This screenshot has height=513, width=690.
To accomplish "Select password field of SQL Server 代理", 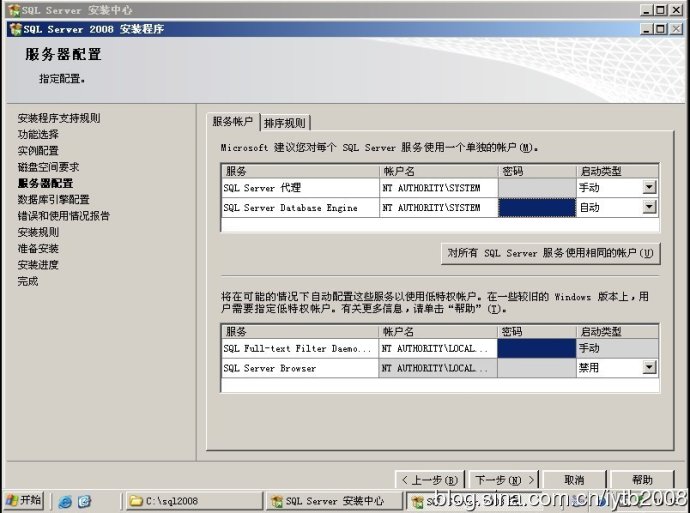I will click(x=537, y=188).
